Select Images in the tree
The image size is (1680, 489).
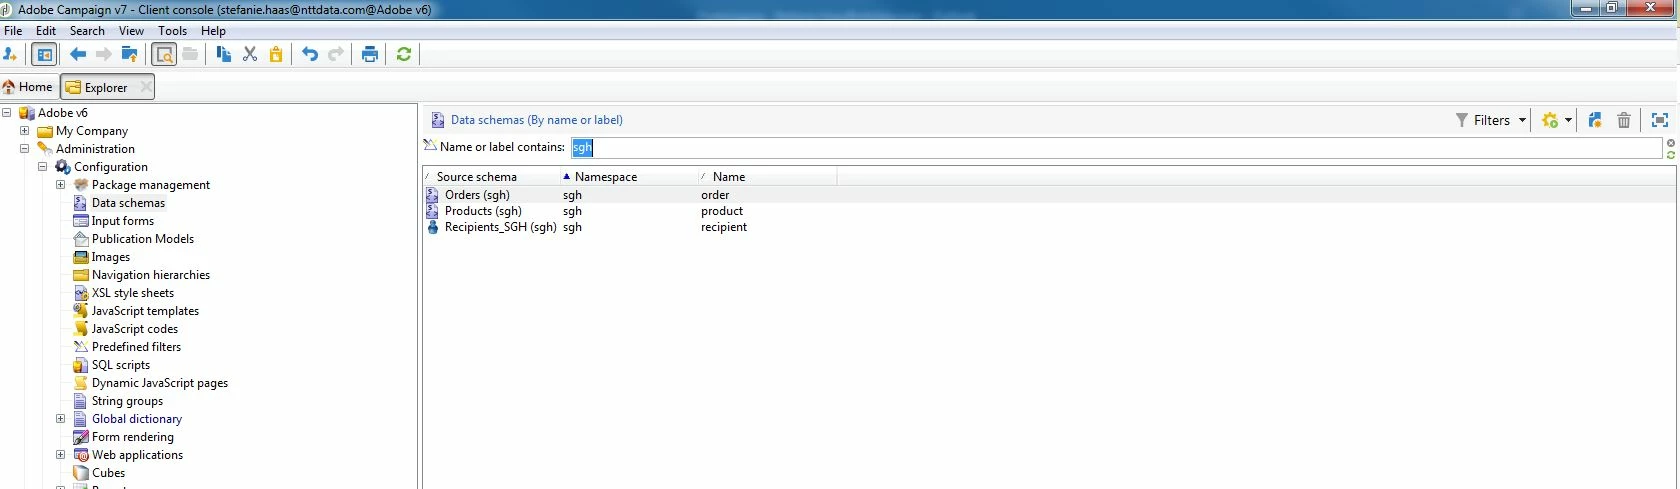click(x=111, y=257)
